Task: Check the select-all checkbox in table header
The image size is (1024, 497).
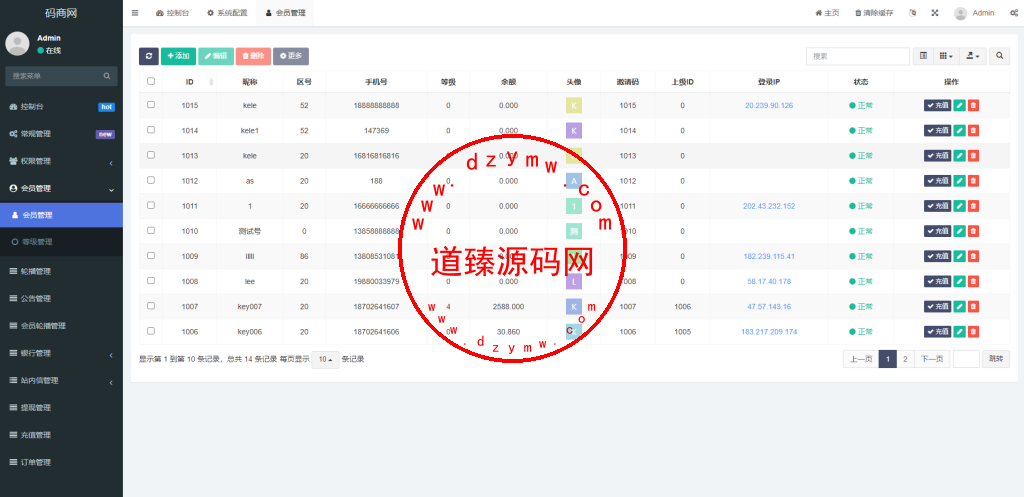Action: click(151, 82)
